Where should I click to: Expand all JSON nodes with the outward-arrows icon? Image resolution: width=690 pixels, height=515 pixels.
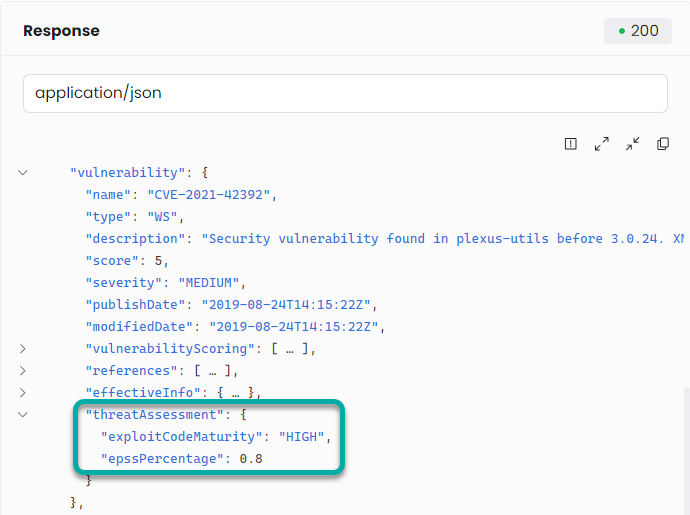[602, 143]
